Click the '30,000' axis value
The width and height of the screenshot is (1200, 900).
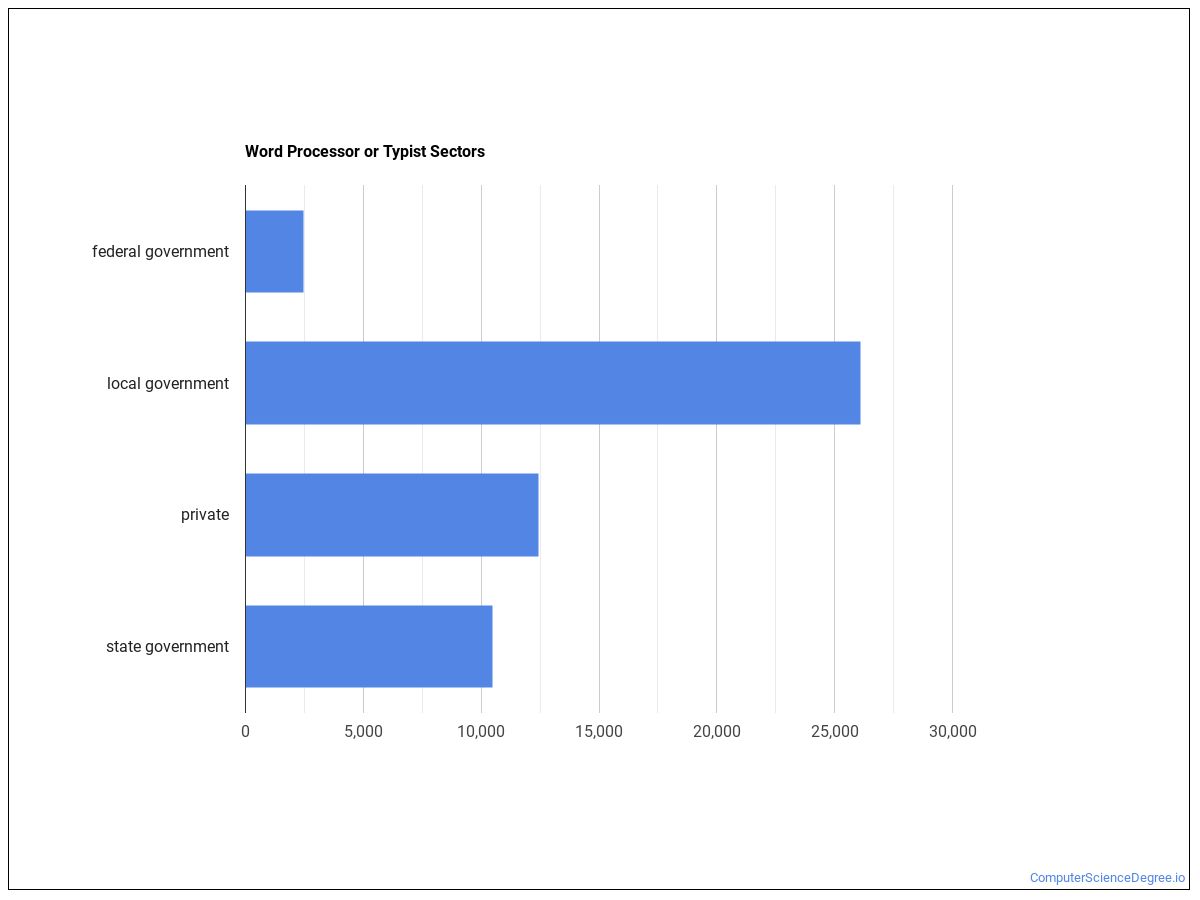[x=953, y=732]
